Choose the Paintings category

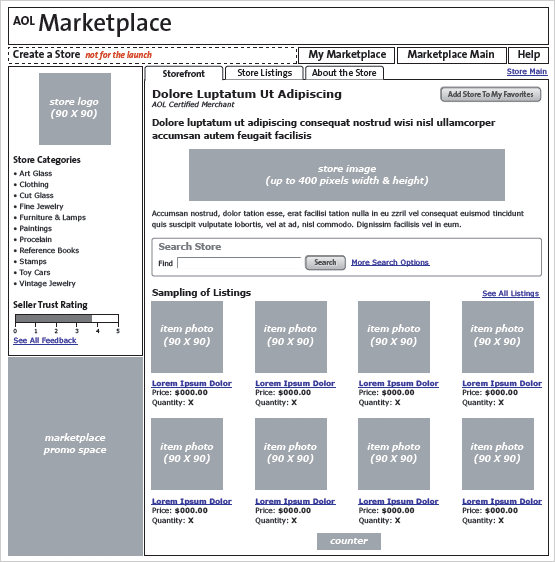pos(35,229)
